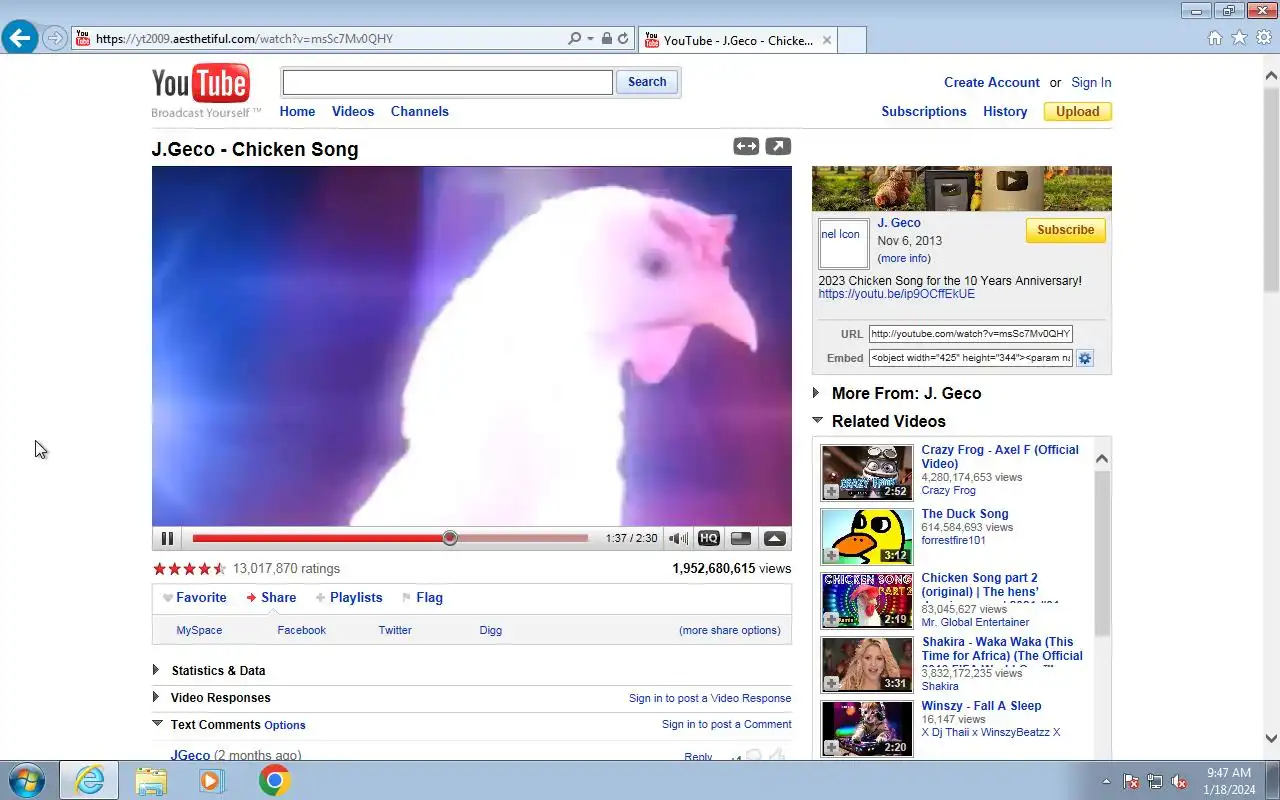Screen dimensions: 1280x800
Task: Click the address bar search magnifier icon
Action: (574, 39)
